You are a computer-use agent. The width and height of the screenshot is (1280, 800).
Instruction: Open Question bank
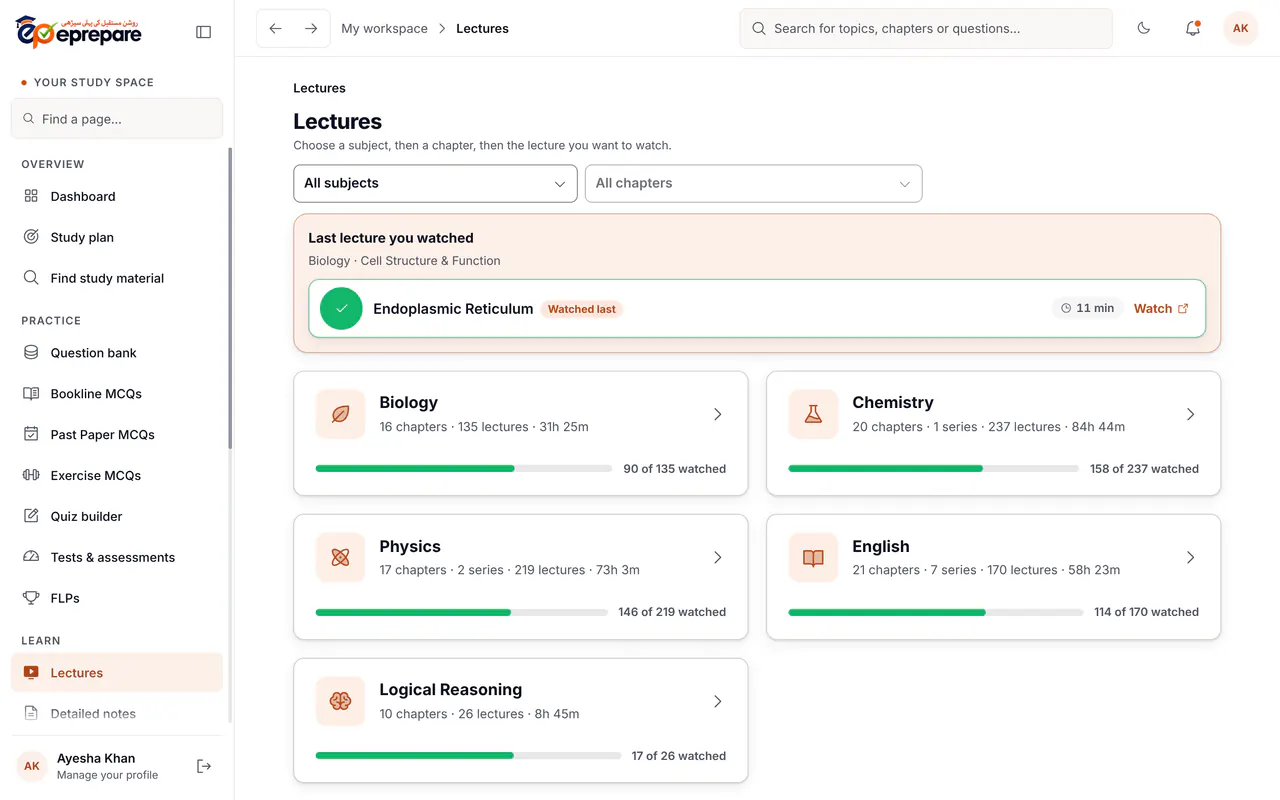[117, 353]
